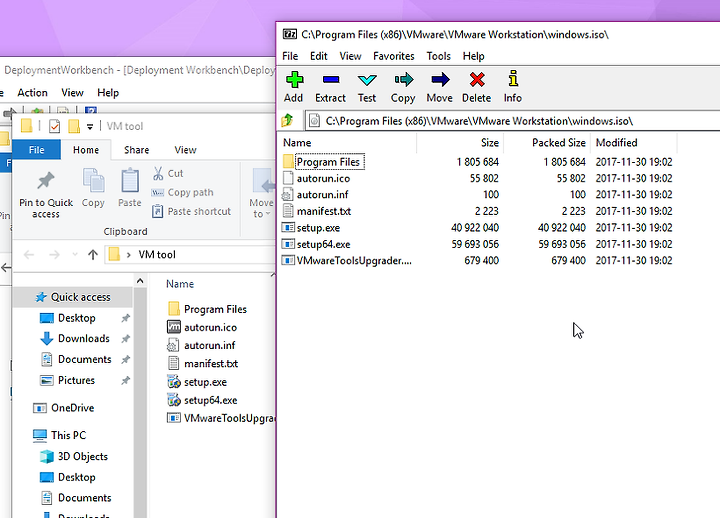Select Program Files folder in Explorer

pos(215,309)
